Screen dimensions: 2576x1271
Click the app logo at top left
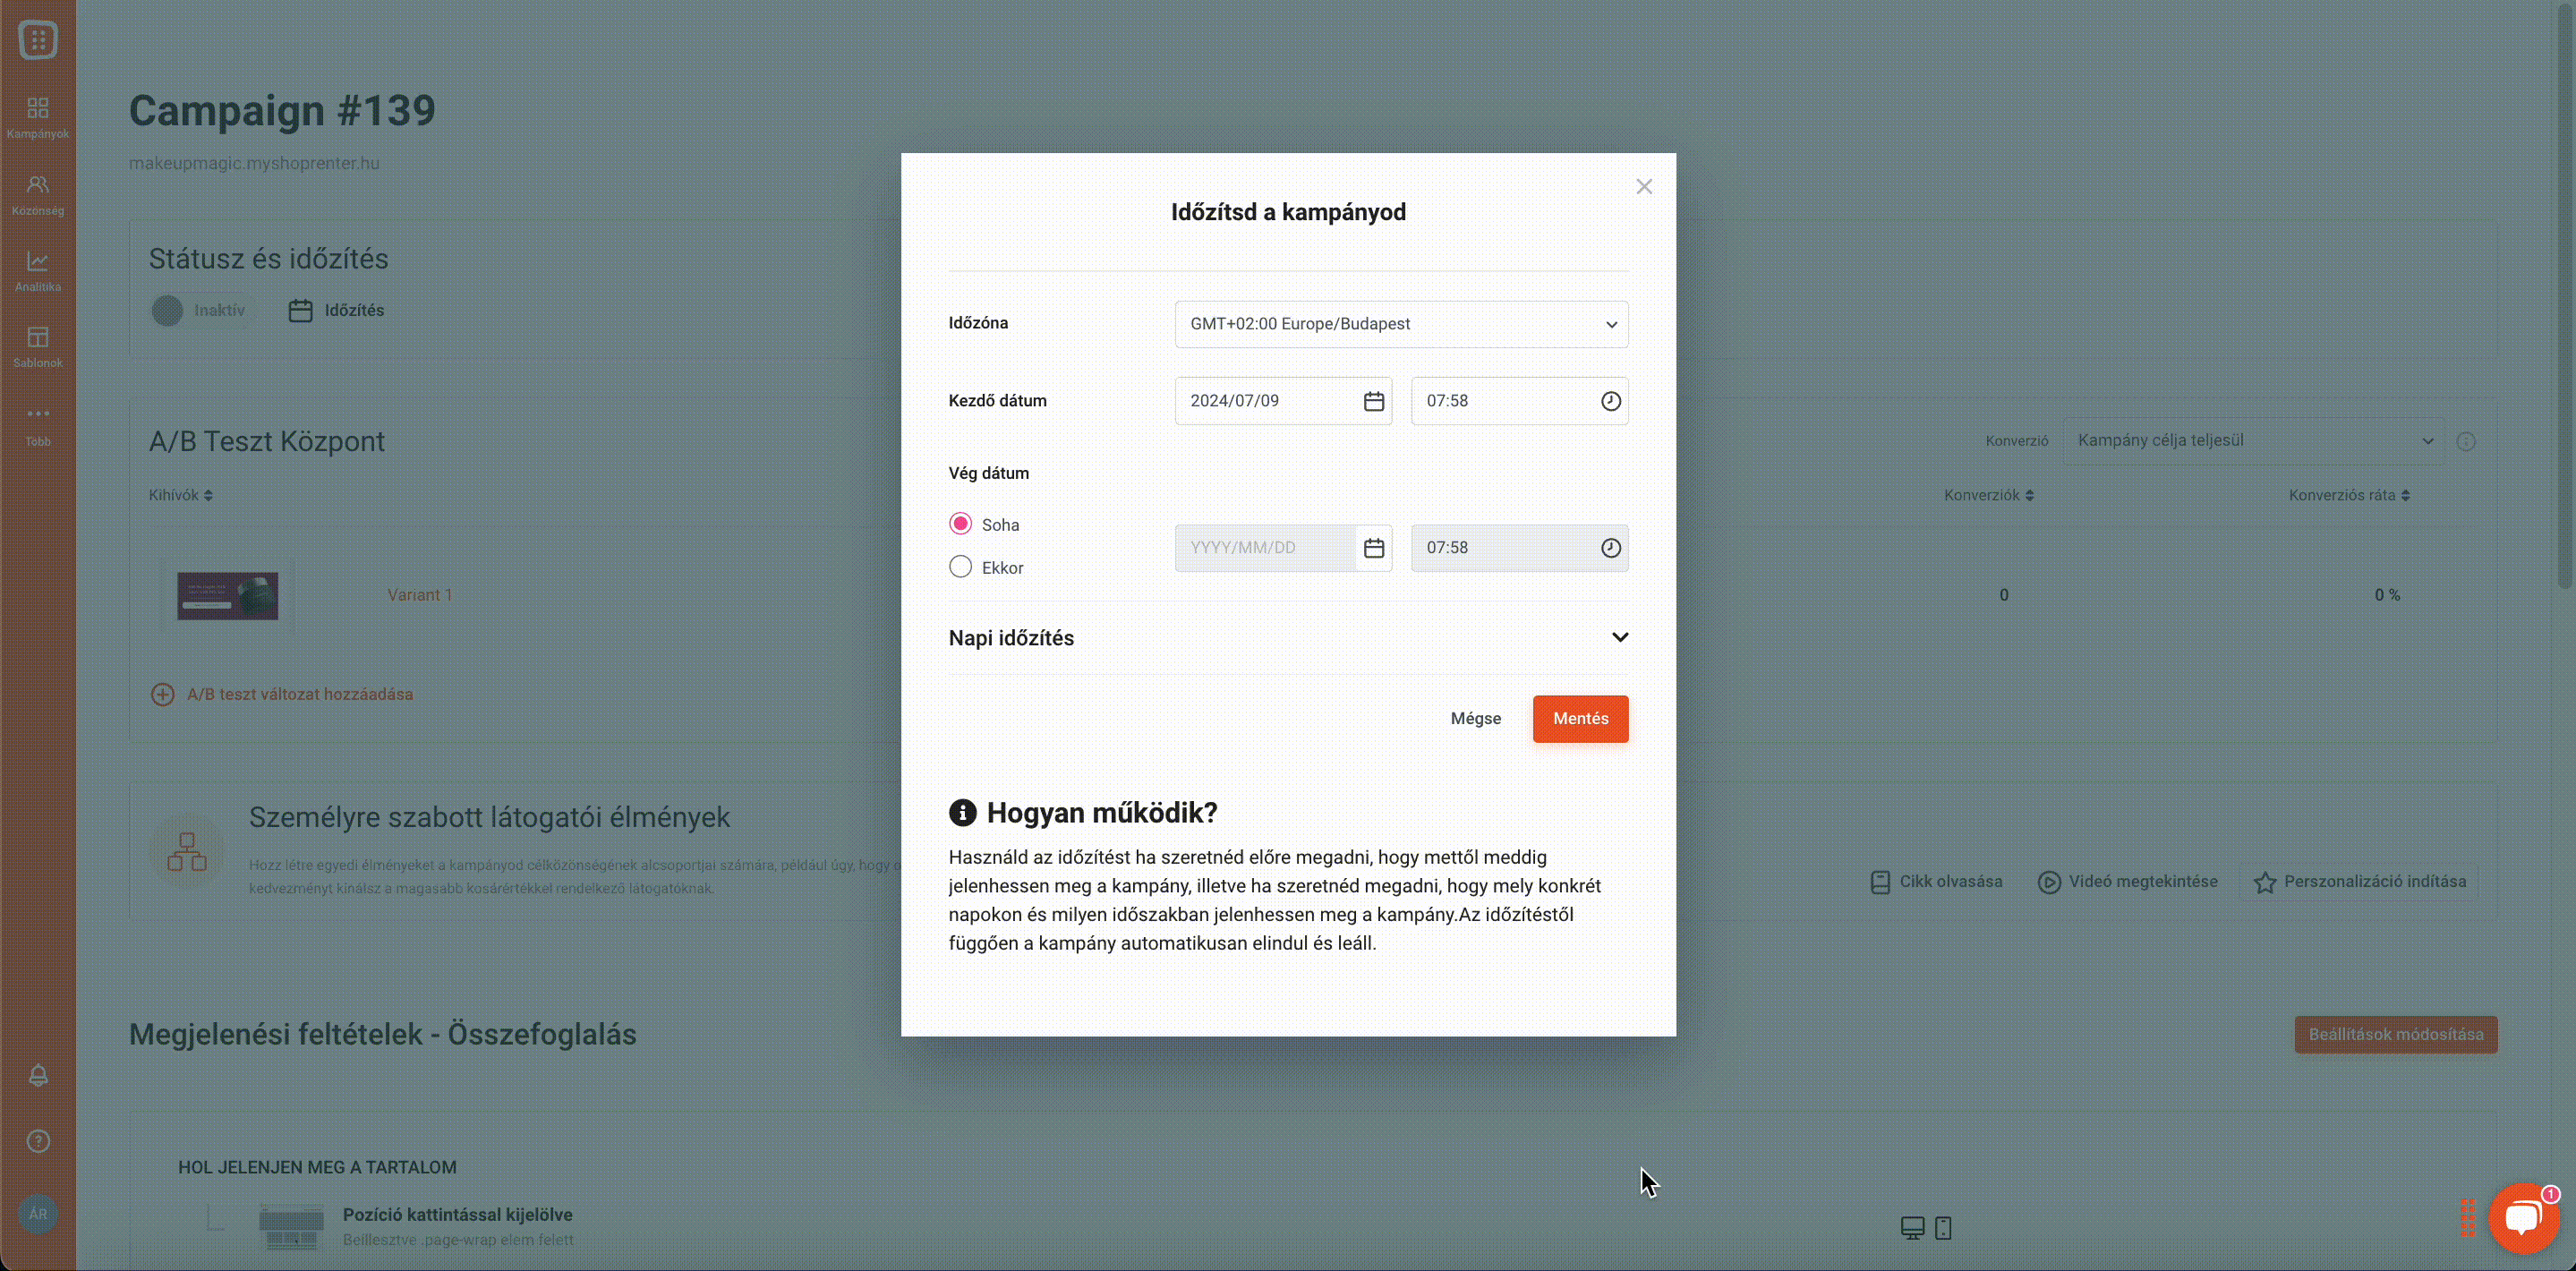click(38, 40)
